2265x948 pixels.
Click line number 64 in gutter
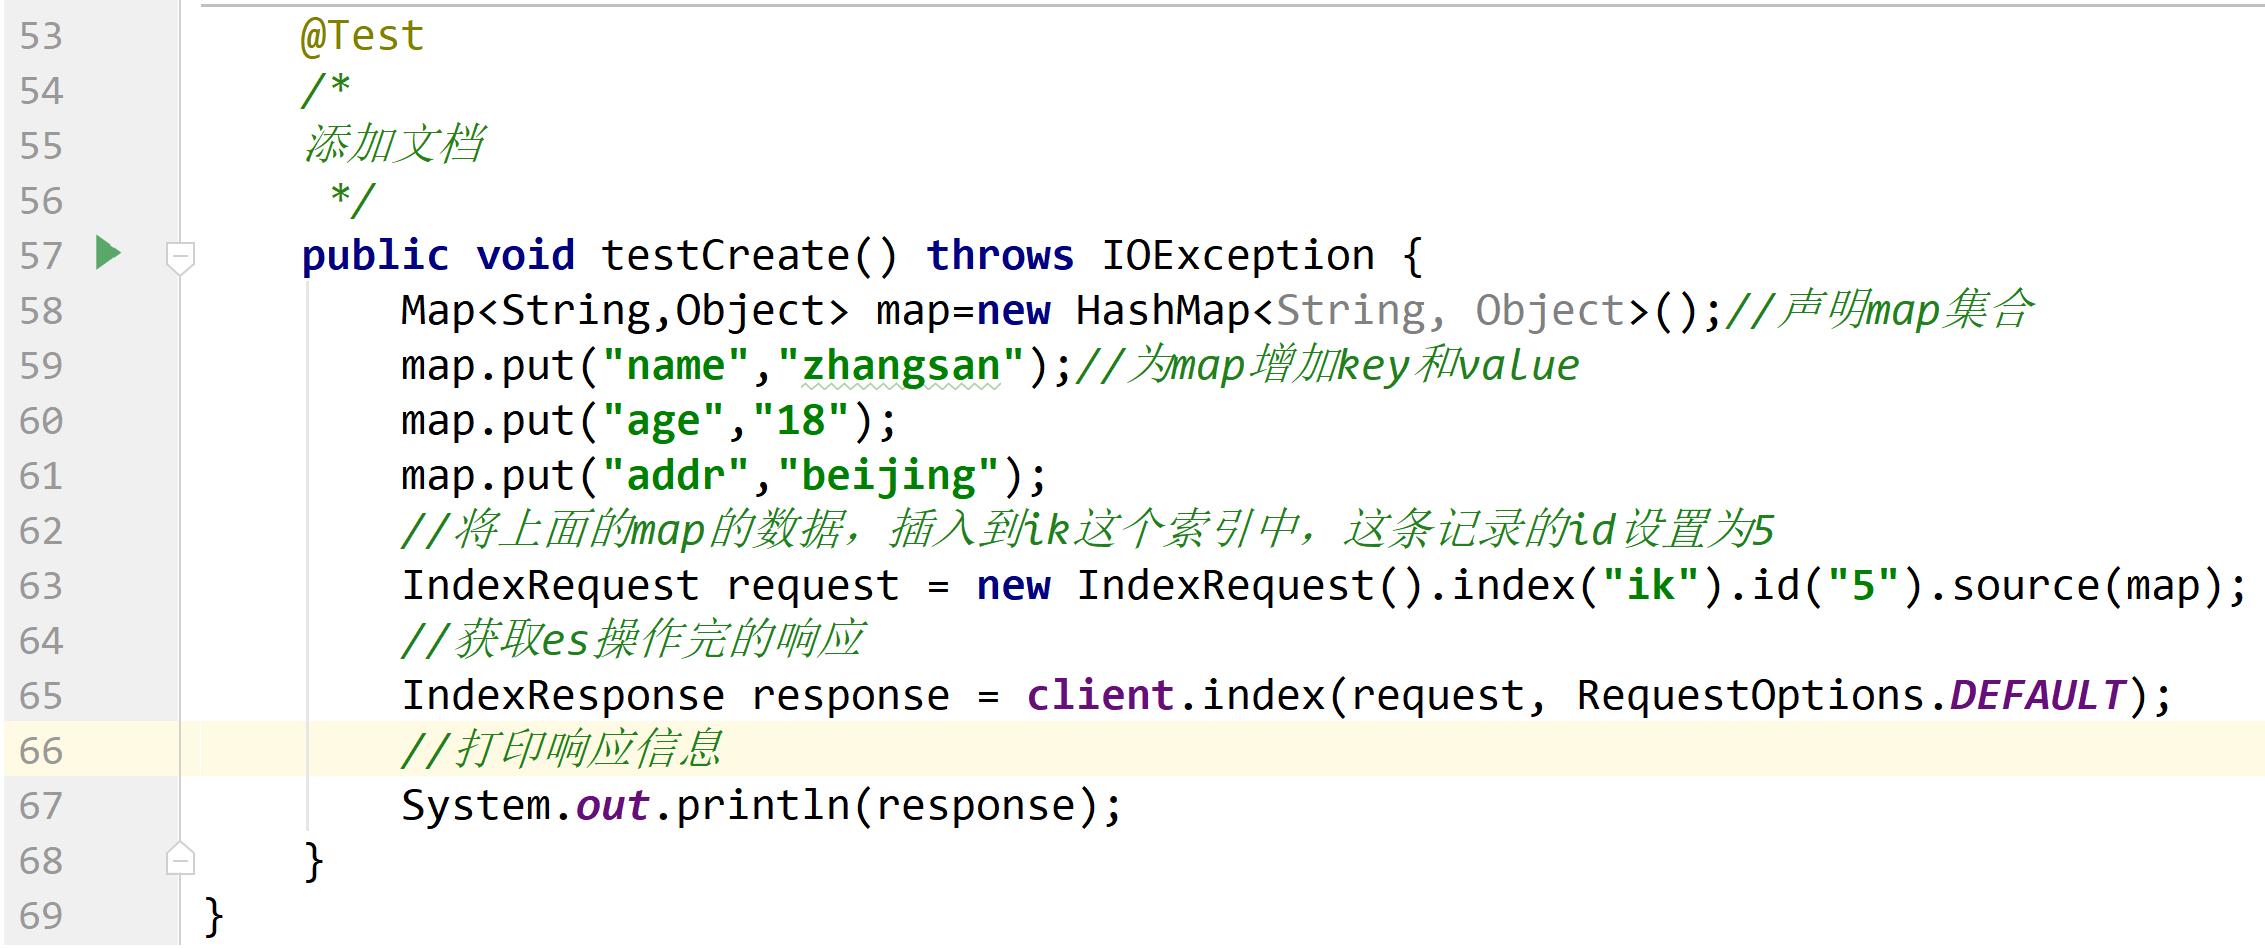tap(41, 642)
